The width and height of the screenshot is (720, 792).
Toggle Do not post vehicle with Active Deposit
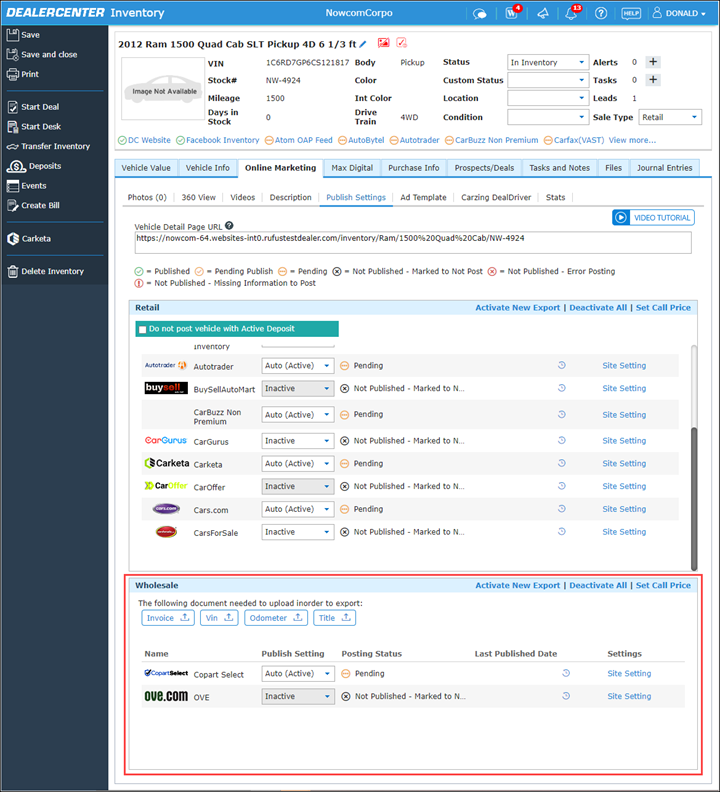[142, 330]
